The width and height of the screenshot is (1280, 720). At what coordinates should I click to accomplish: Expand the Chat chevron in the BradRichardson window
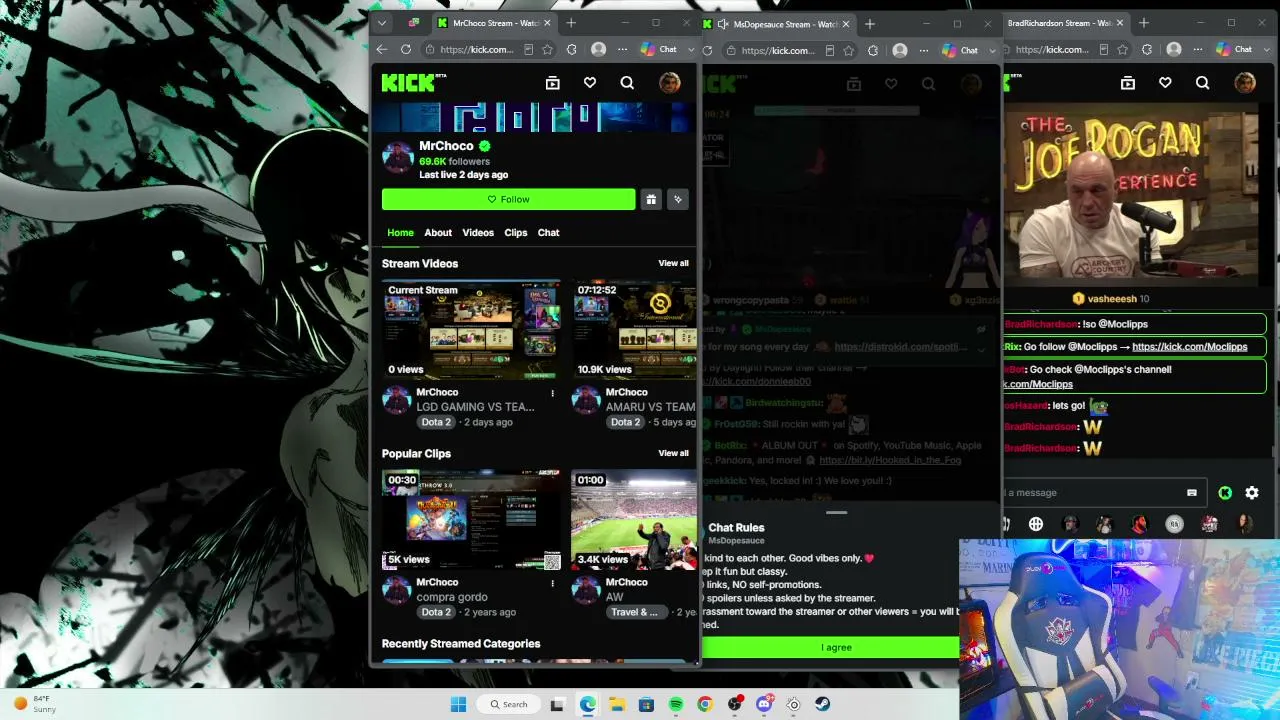coord(1266,49)
